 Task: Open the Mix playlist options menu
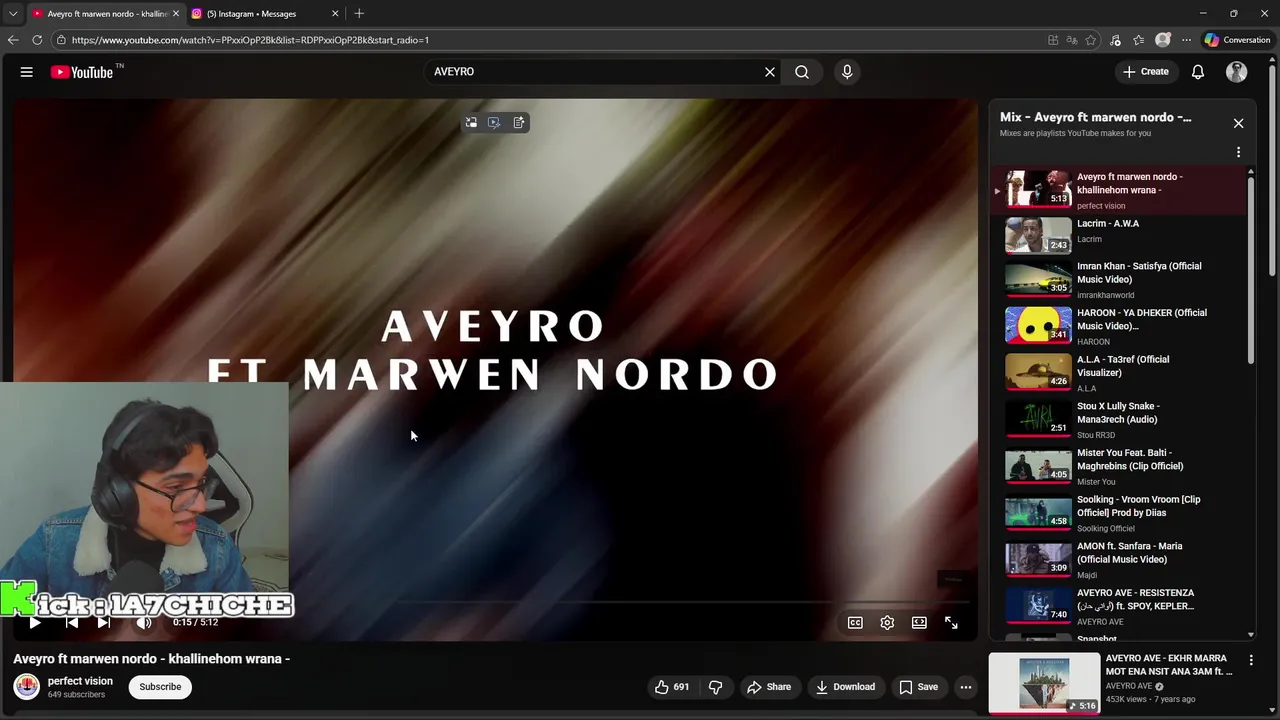point(1238,152)
